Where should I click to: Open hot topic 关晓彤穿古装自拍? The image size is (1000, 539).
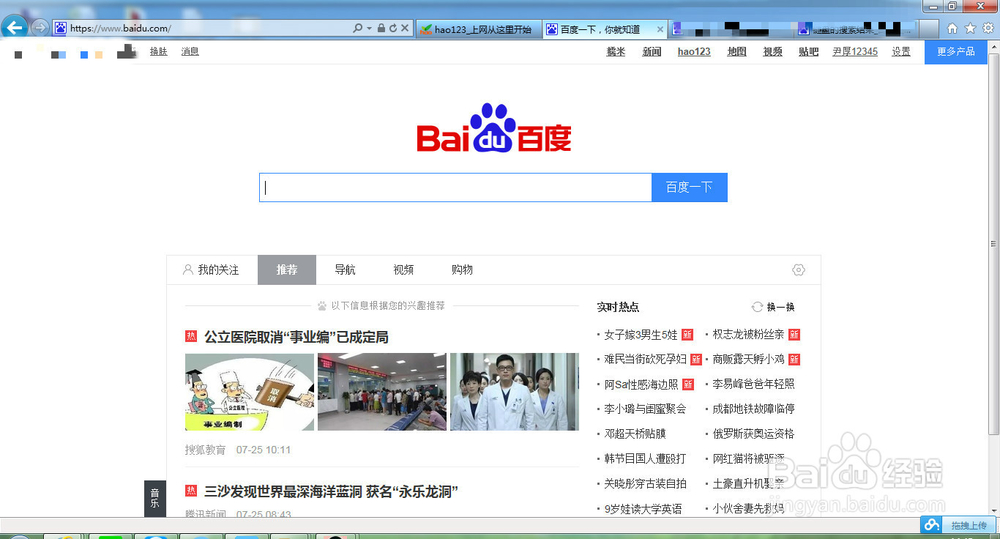[645, 484]
